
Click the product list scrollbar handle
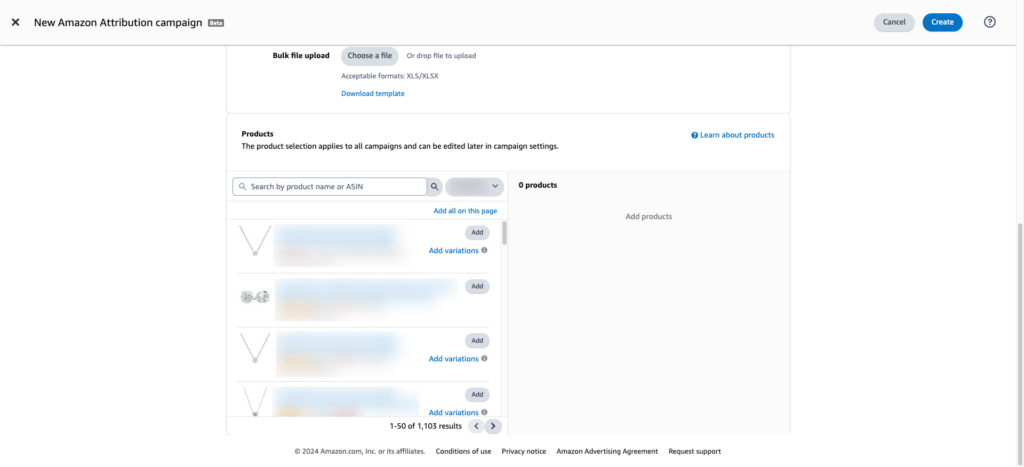[x=504, y=233]
